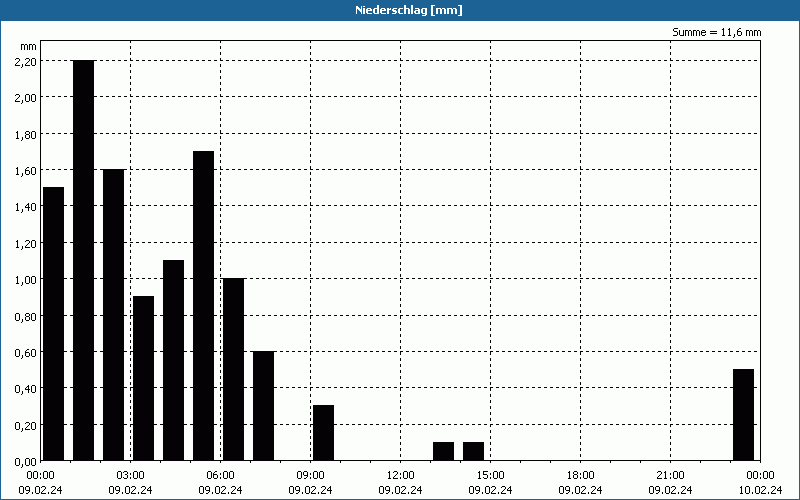Click the 0,80 y-axis label
Image resolution: width=800 pixels, height=500 pixels.
coord(26,317)
